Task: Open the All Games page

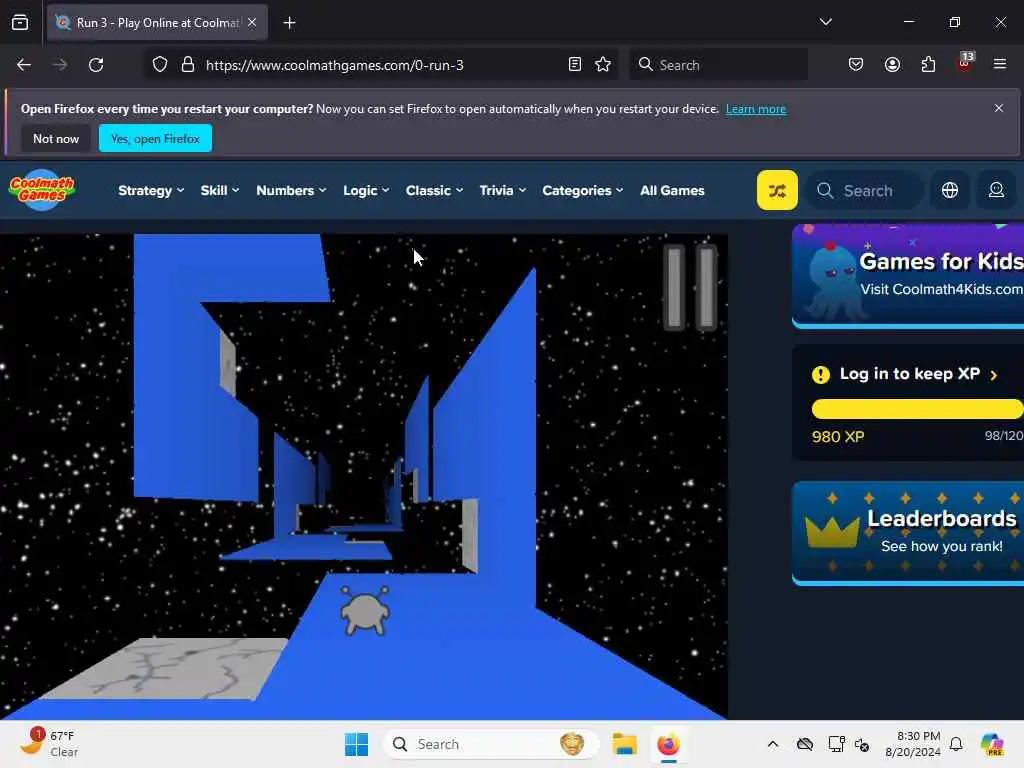Action: tap(672, 190)
